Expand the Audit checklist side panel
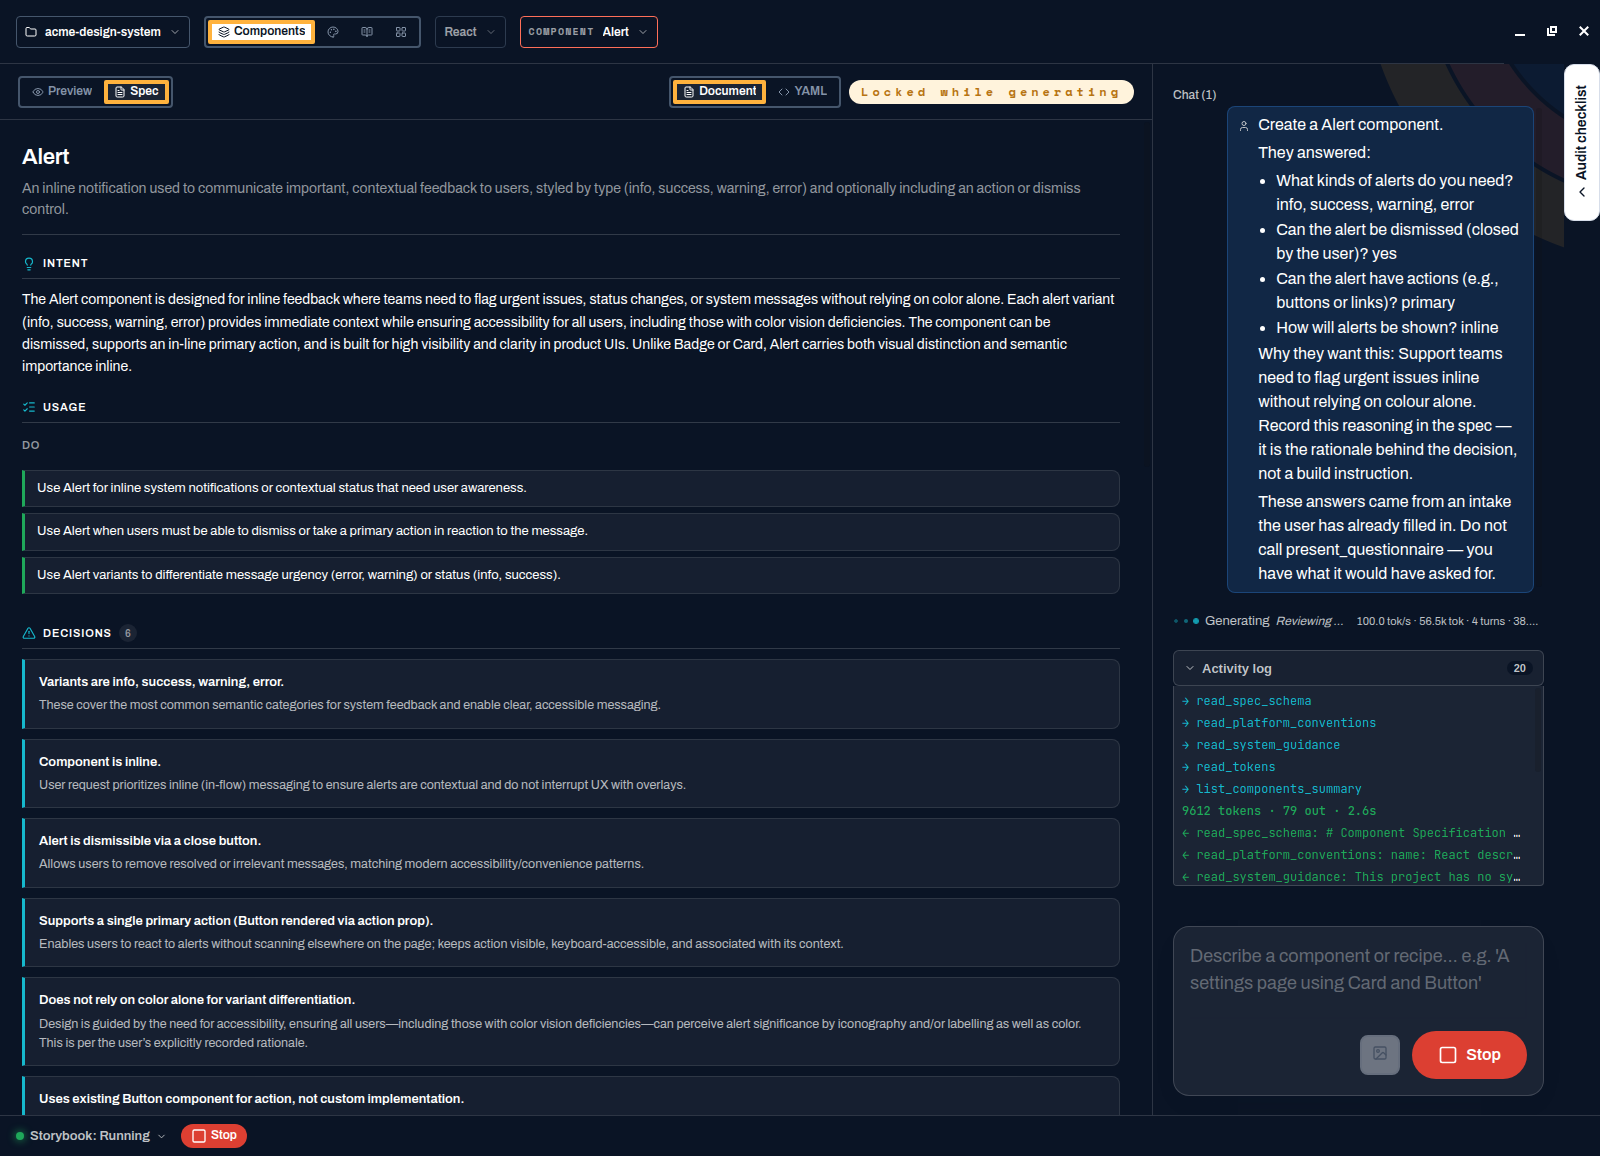The image size is (1600, 1156). click(1582, 142)
